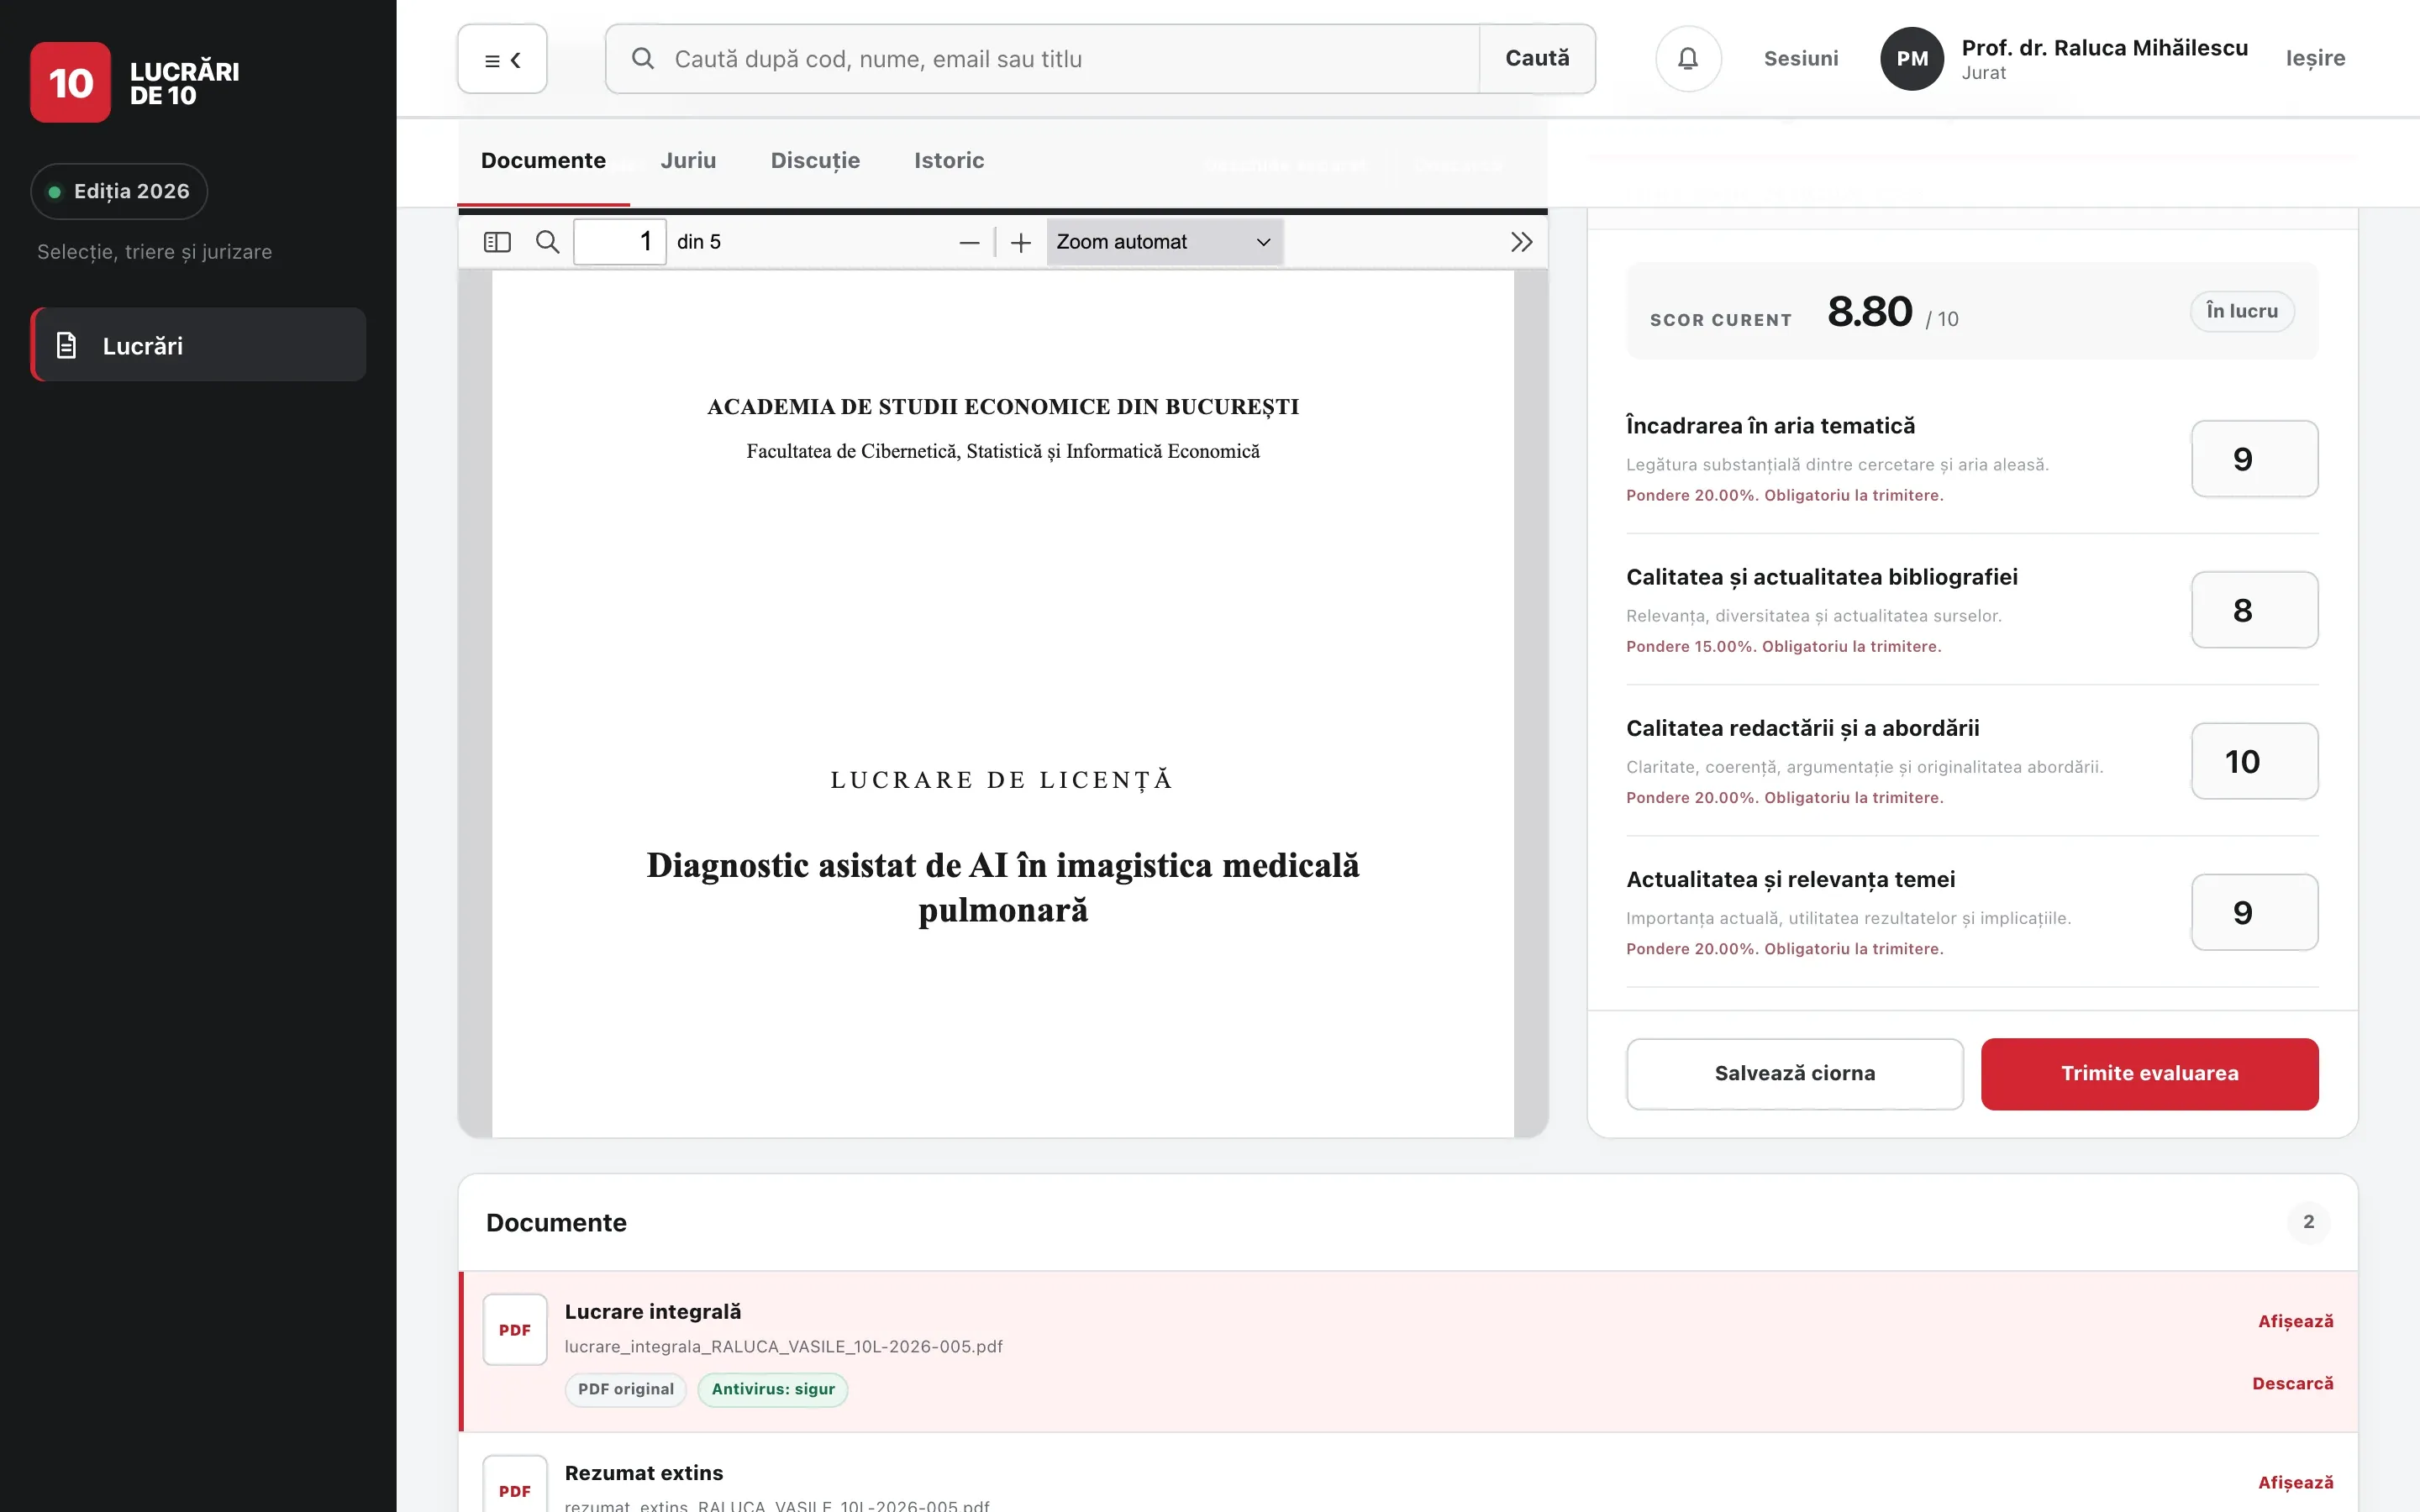The height and width of the screenshot is (1512, 2420).
Task: Edit score for Actualitatea și relevanța temei
Action: click(2254, 911)
